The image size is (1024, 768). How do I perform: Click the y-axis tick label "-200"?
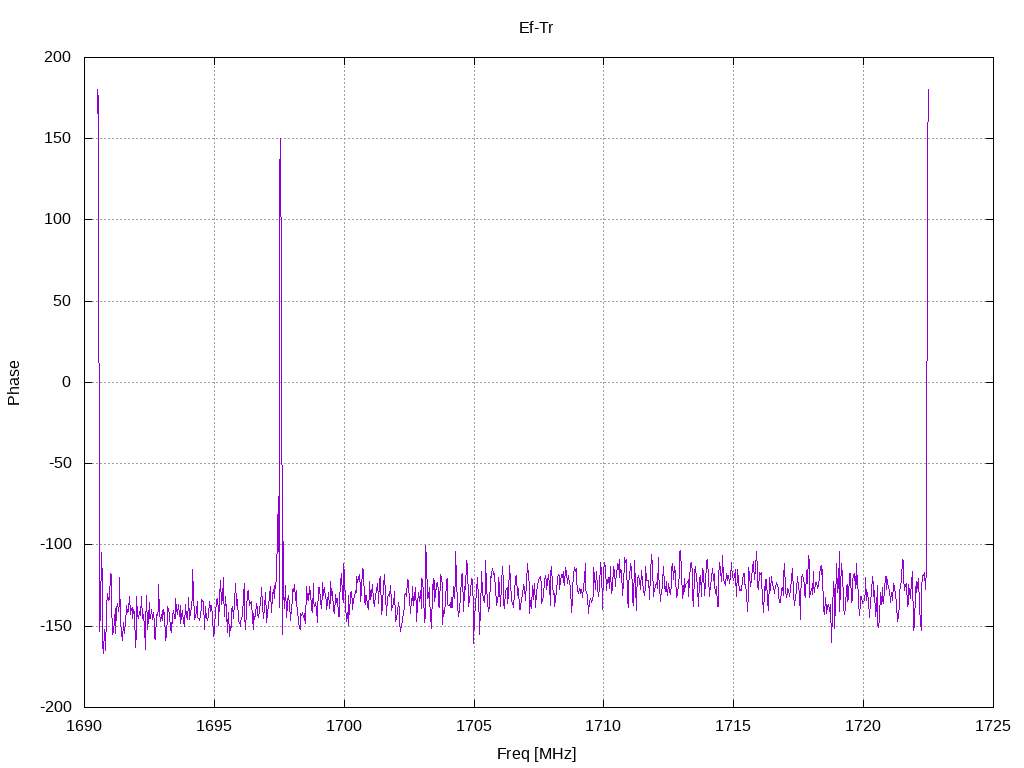point(56,707)
